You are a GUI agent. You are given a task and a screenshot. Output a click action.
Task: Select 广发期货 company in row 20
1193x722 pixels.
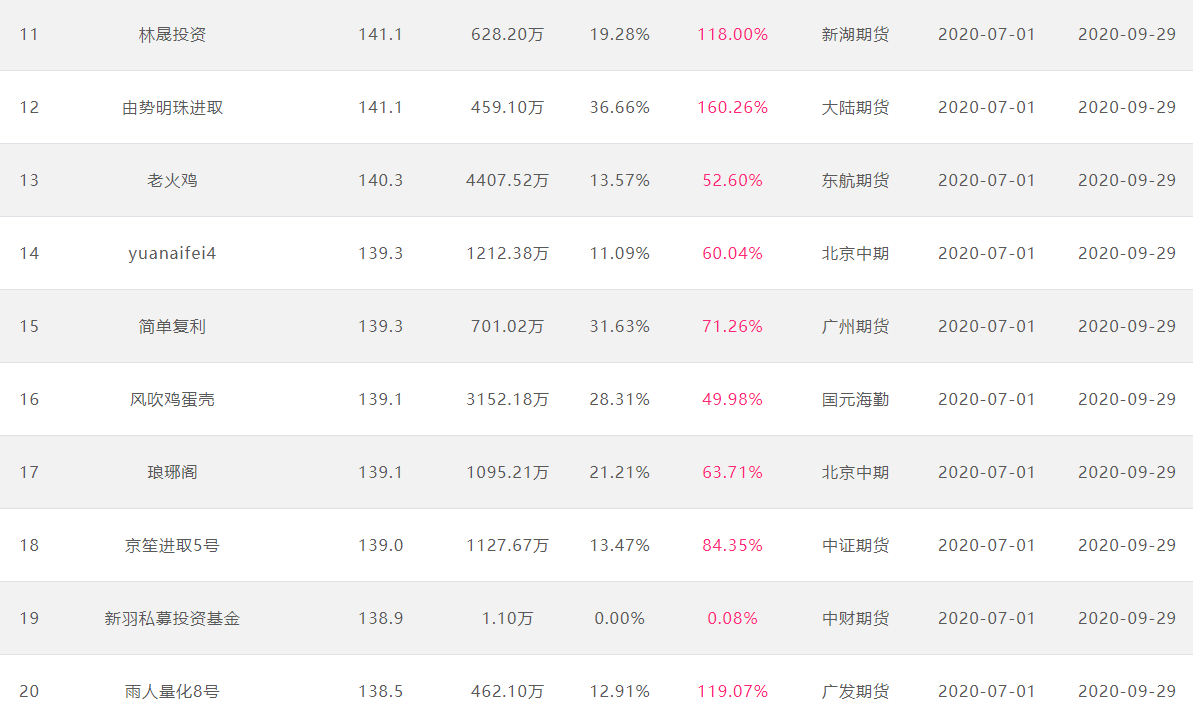pos(855,692)
